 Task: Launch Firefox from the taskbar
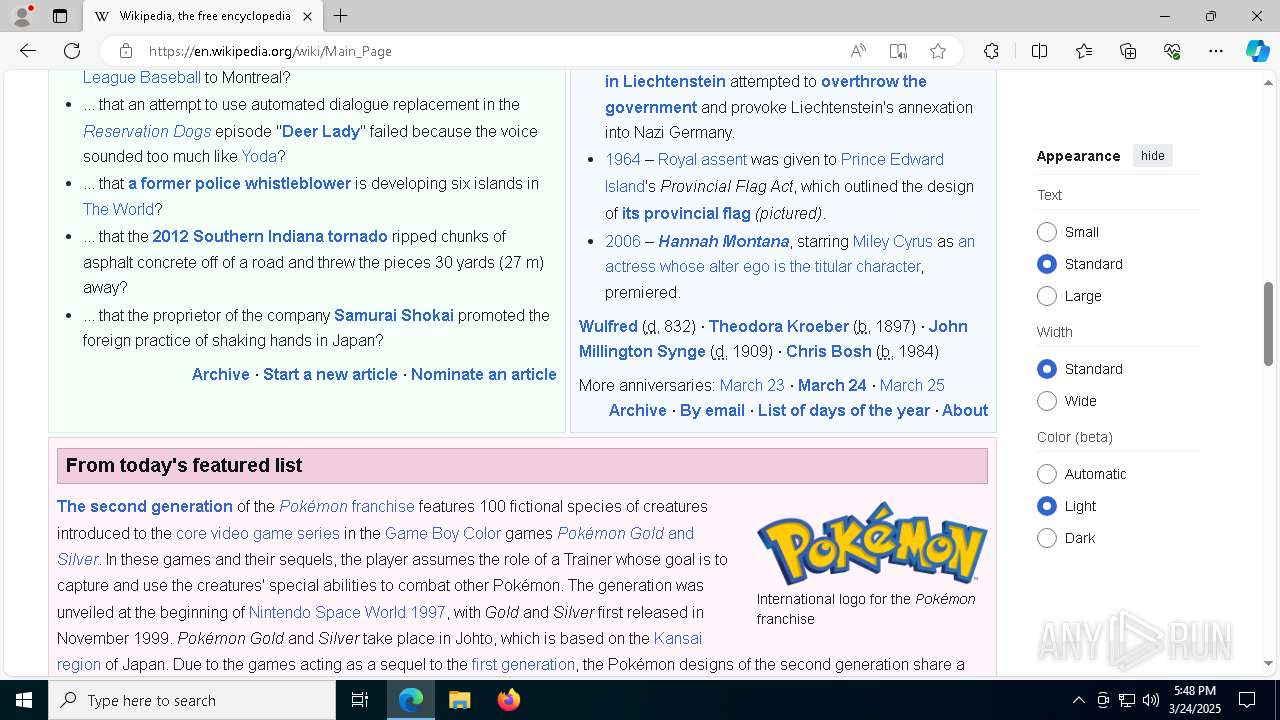508,700
